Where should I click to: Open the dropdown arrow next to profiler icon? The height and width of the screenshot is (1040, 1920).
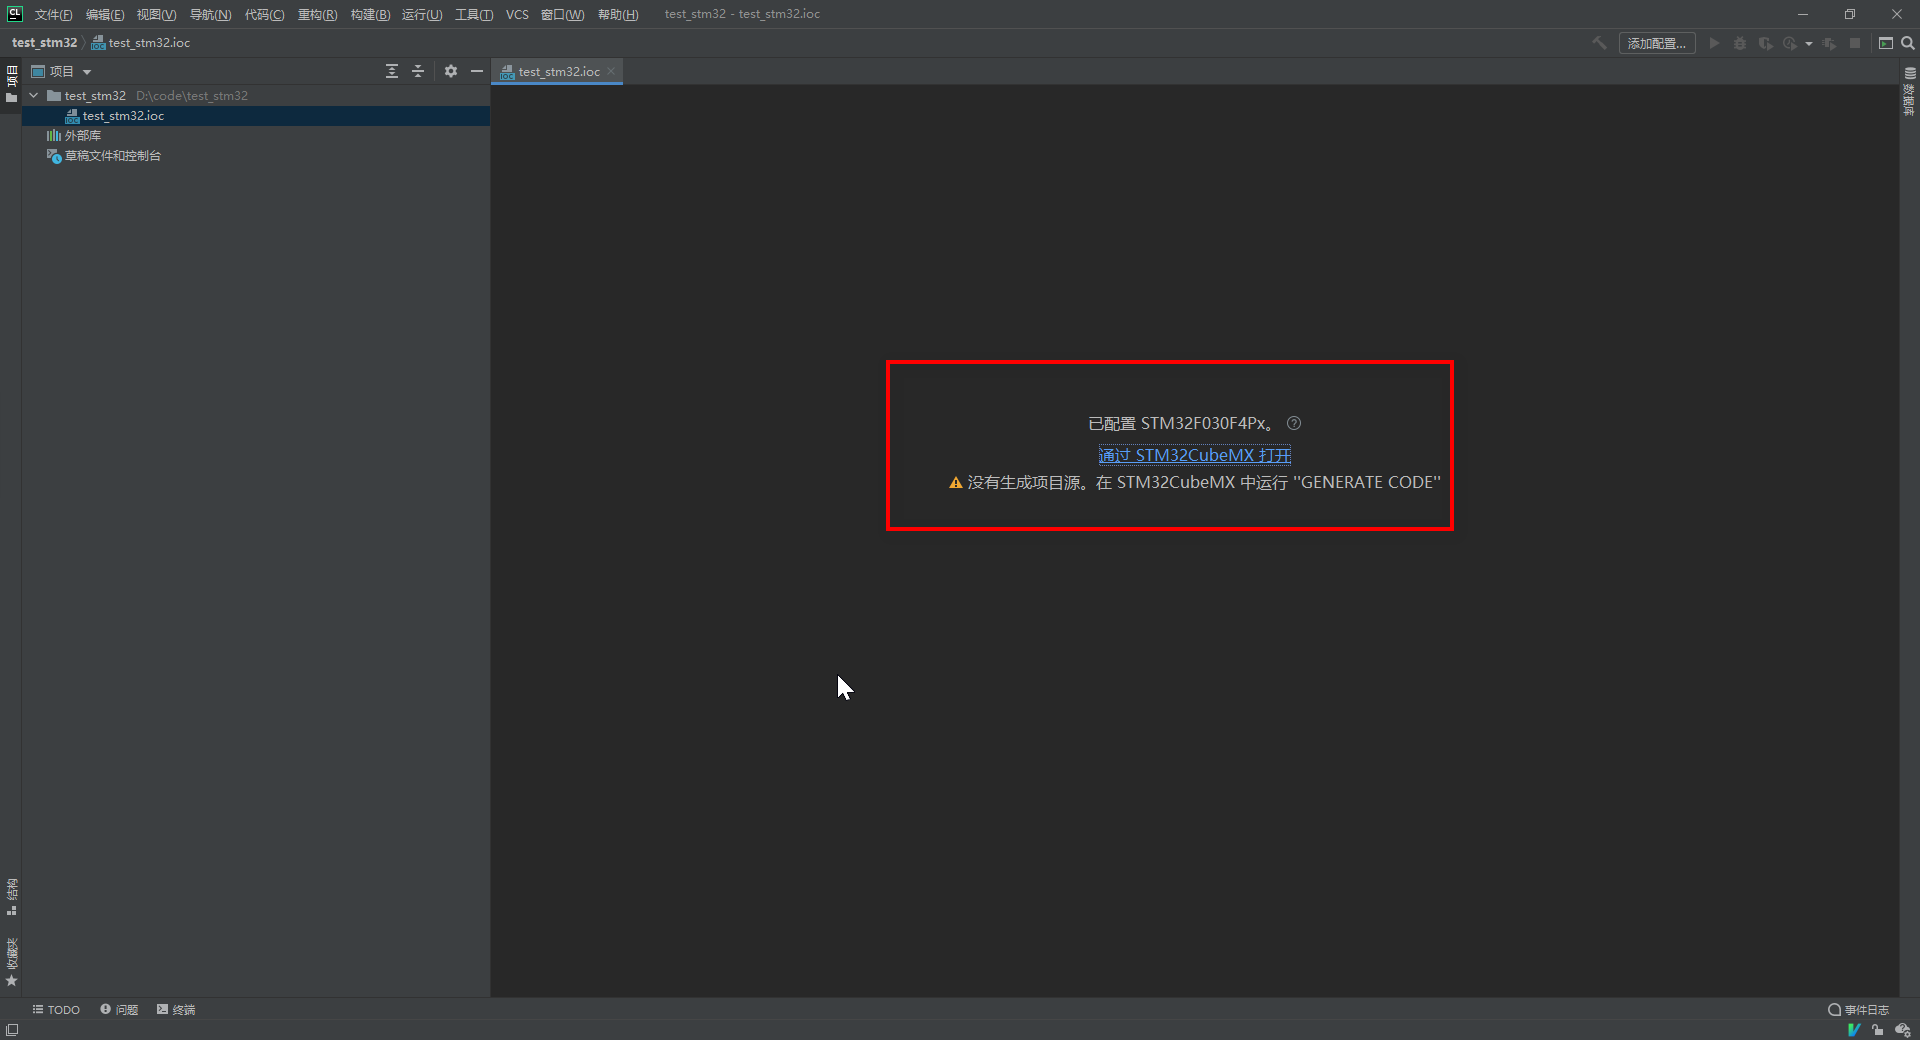tap(1809, 44)
